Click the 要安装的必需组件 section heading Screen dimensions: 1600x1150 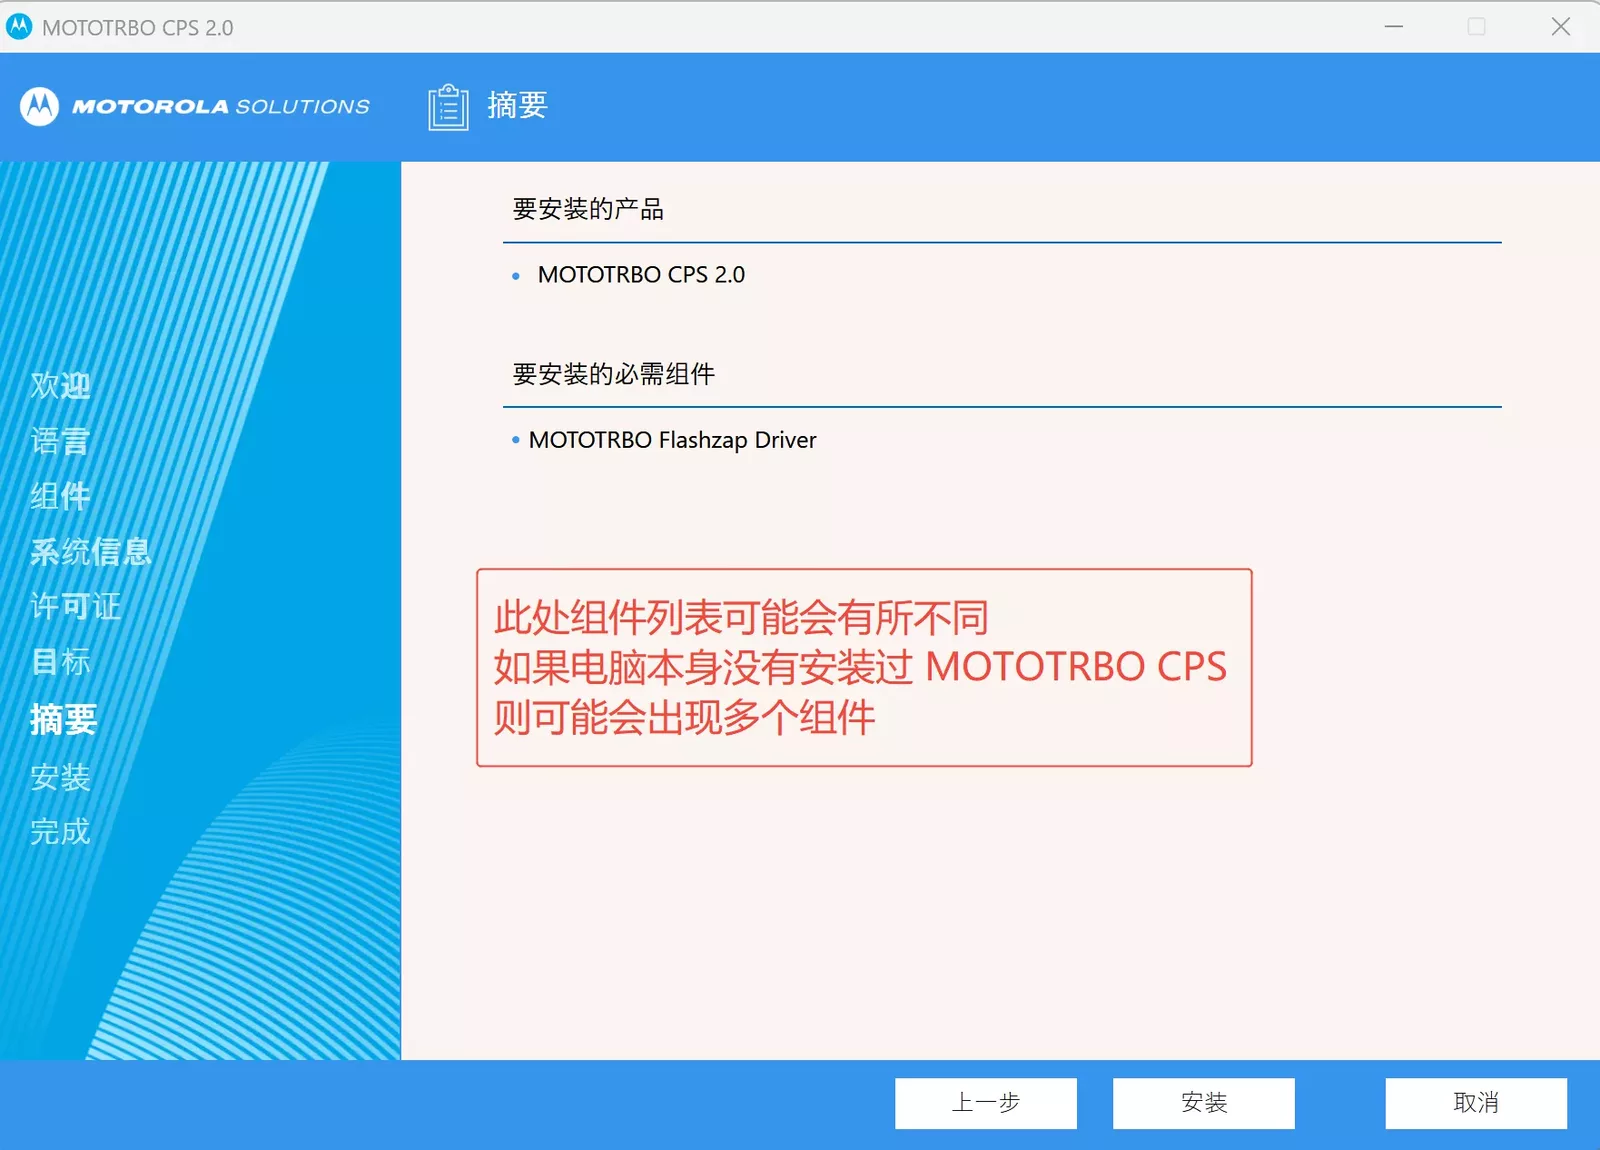tap(613, 374)
